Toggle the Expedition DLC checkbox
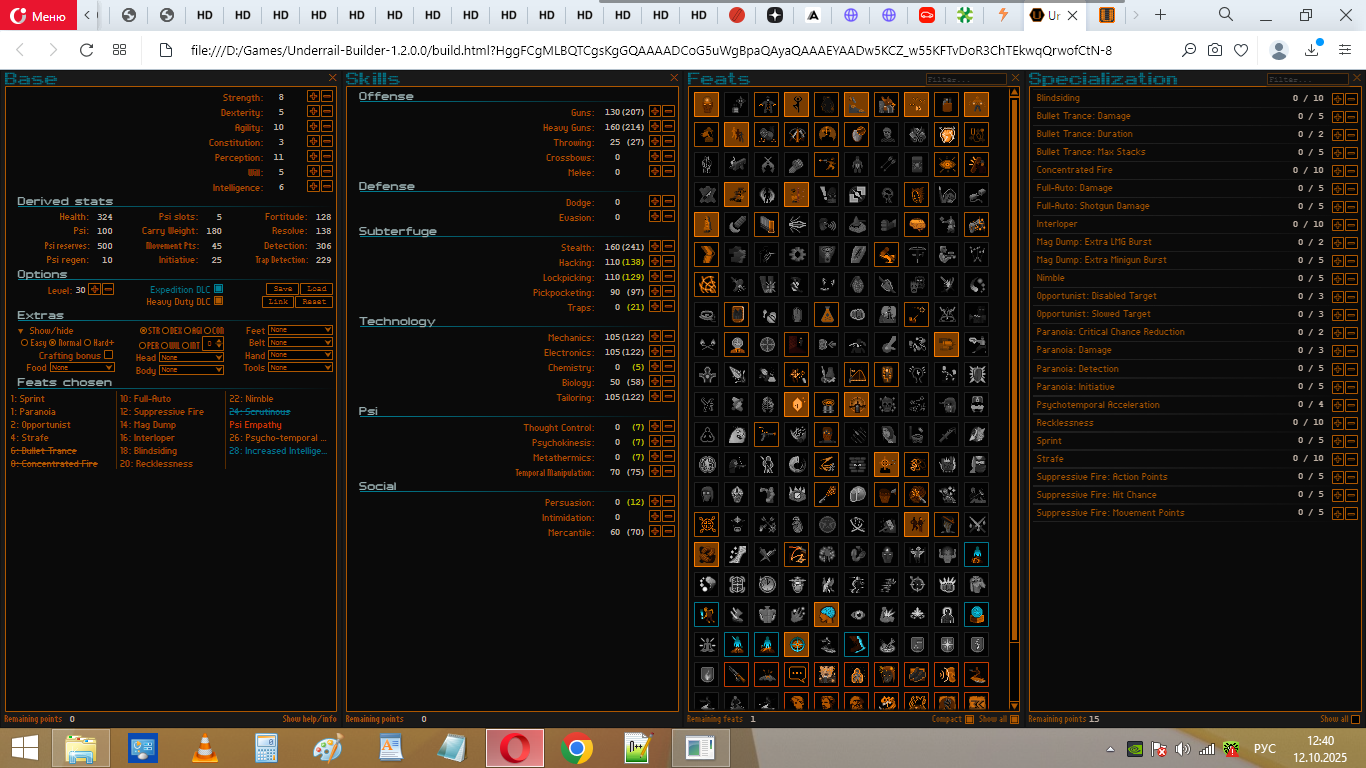The image size is (1366, 768). tap(218, 289)
